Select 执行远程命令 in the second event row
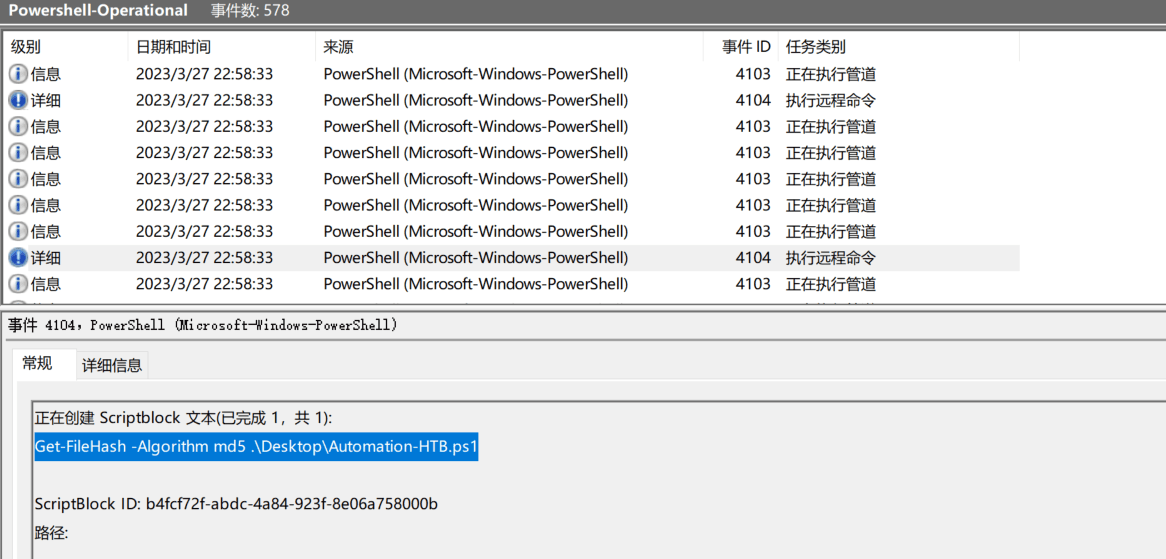 tap(830, 100)
